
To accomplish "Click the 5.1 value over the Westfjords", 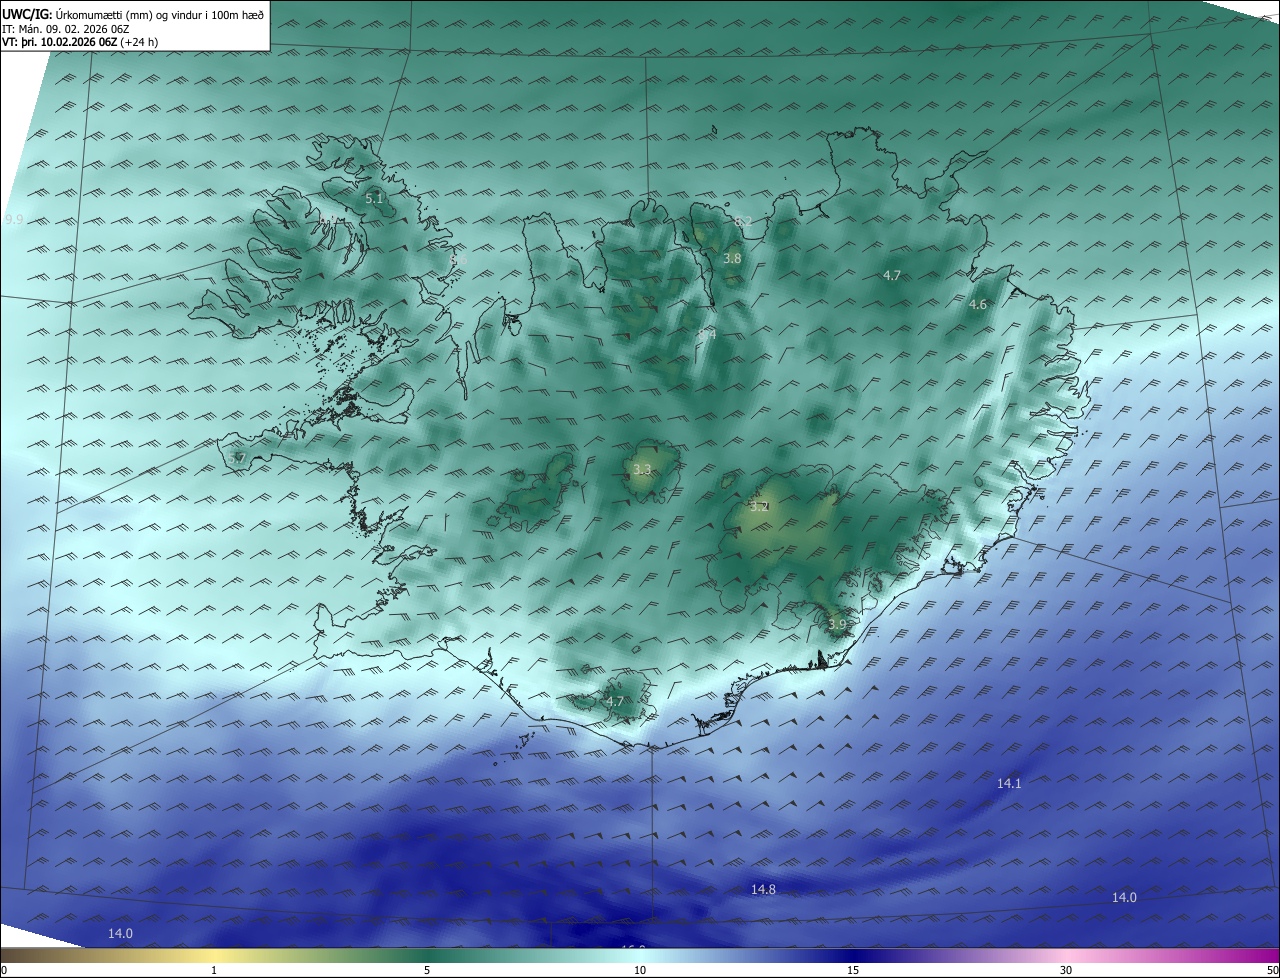I will [x=374, y=199].
